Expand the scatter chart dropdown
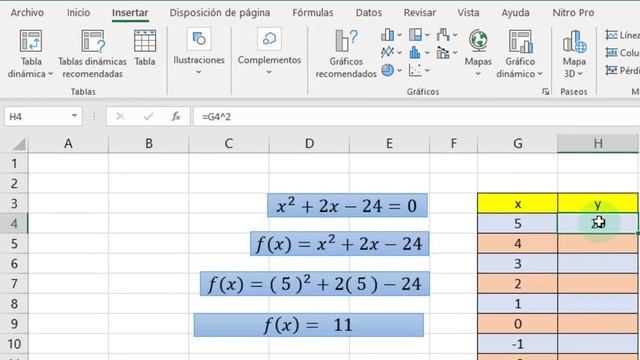The height and width of the screenshot is (360, 640). pyautogui.click(x=427, y=70)
